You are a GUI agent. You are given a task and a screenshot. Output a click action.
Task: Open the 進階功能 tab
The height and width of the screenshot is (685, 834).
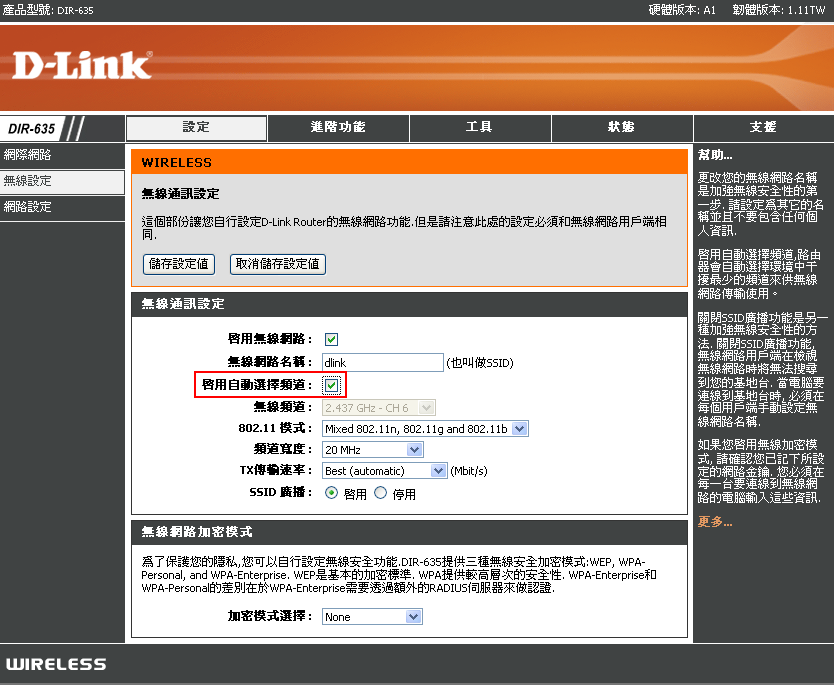click(338, 128)
